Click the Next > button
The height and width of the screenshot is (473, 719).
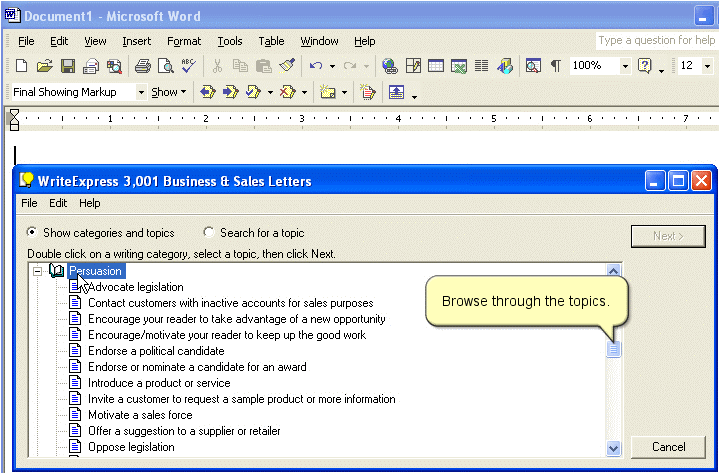(x=668, y=236)
